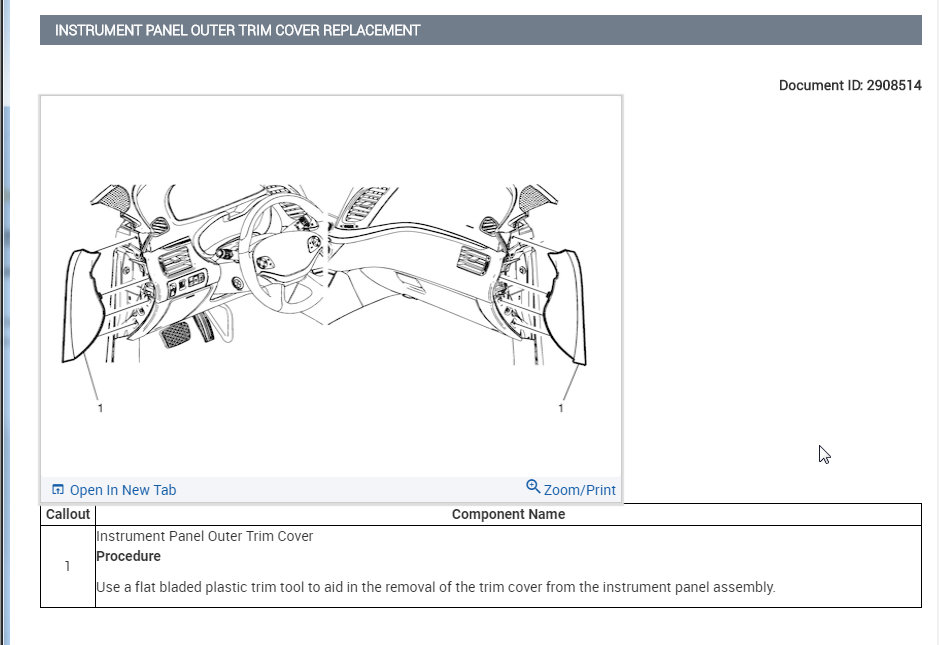Click callout number 1 in the table row
This screenshot has height=645, width=939.
pyautogui.click(x=66, y=566)
